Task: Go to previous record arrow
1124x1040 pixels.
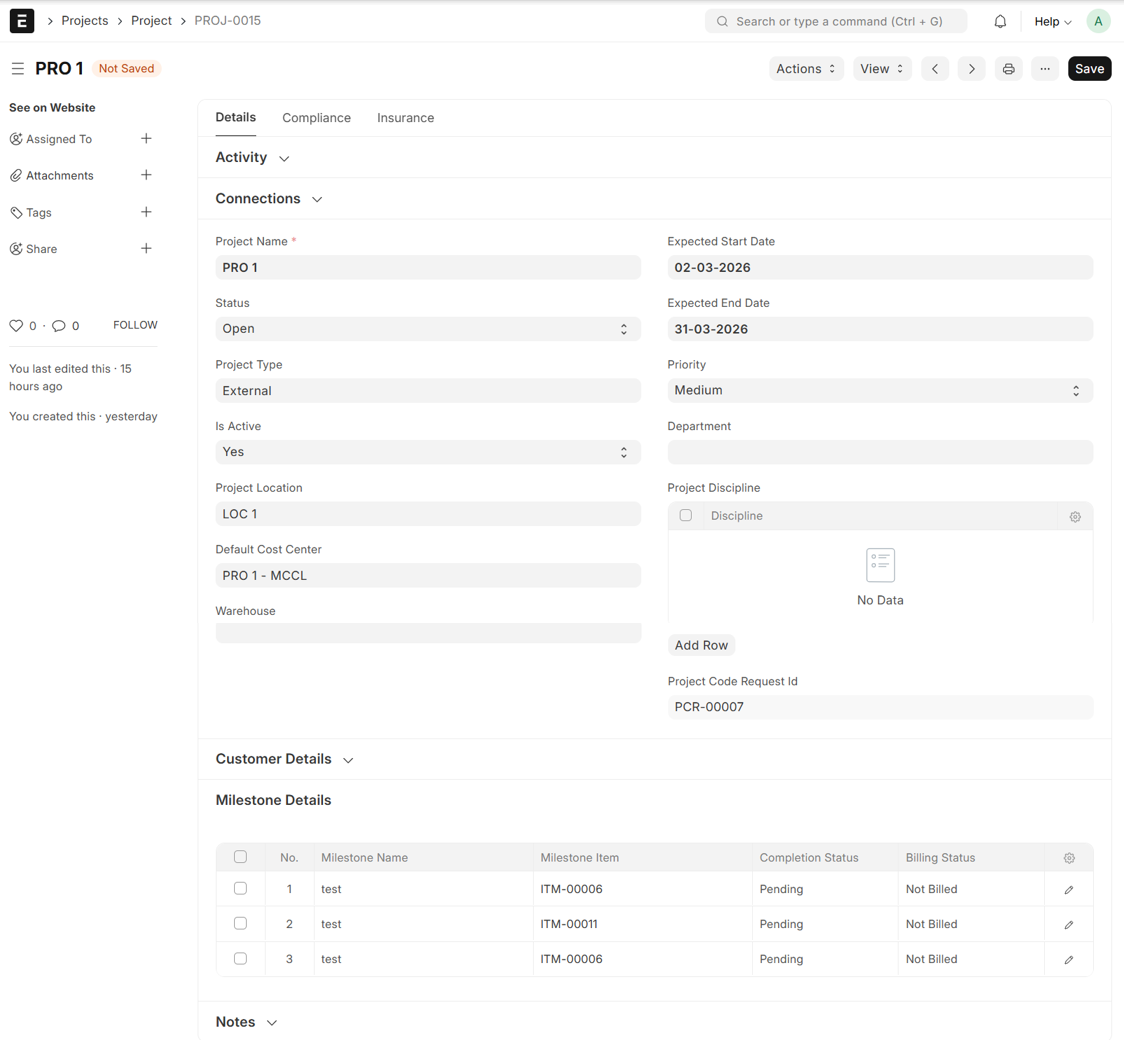Action: (935, 69)
